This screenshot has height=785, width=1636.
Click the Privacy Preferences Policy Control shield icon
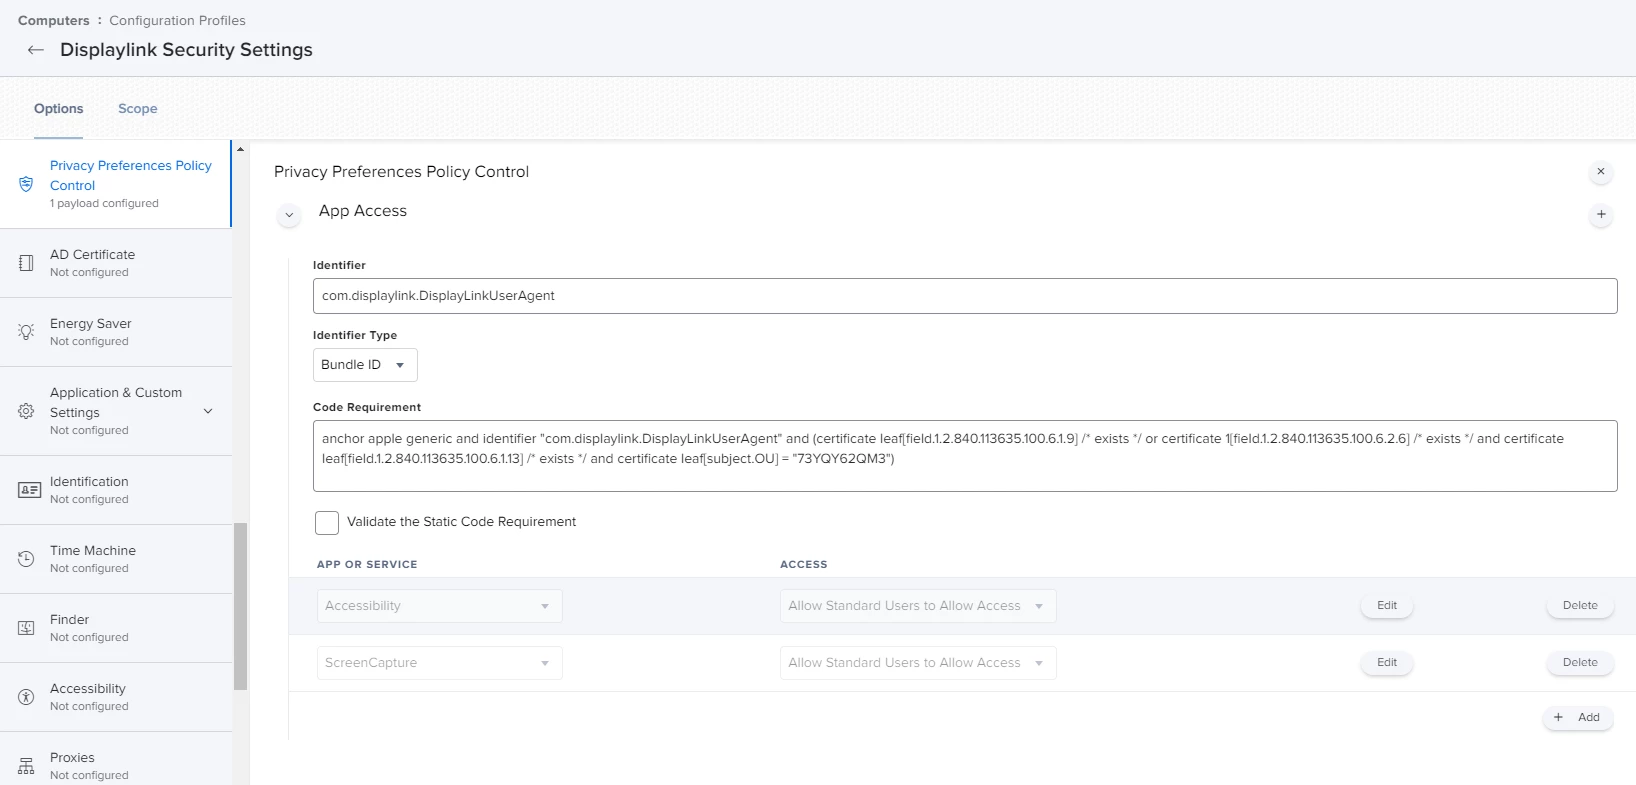(x=26, y=184)
